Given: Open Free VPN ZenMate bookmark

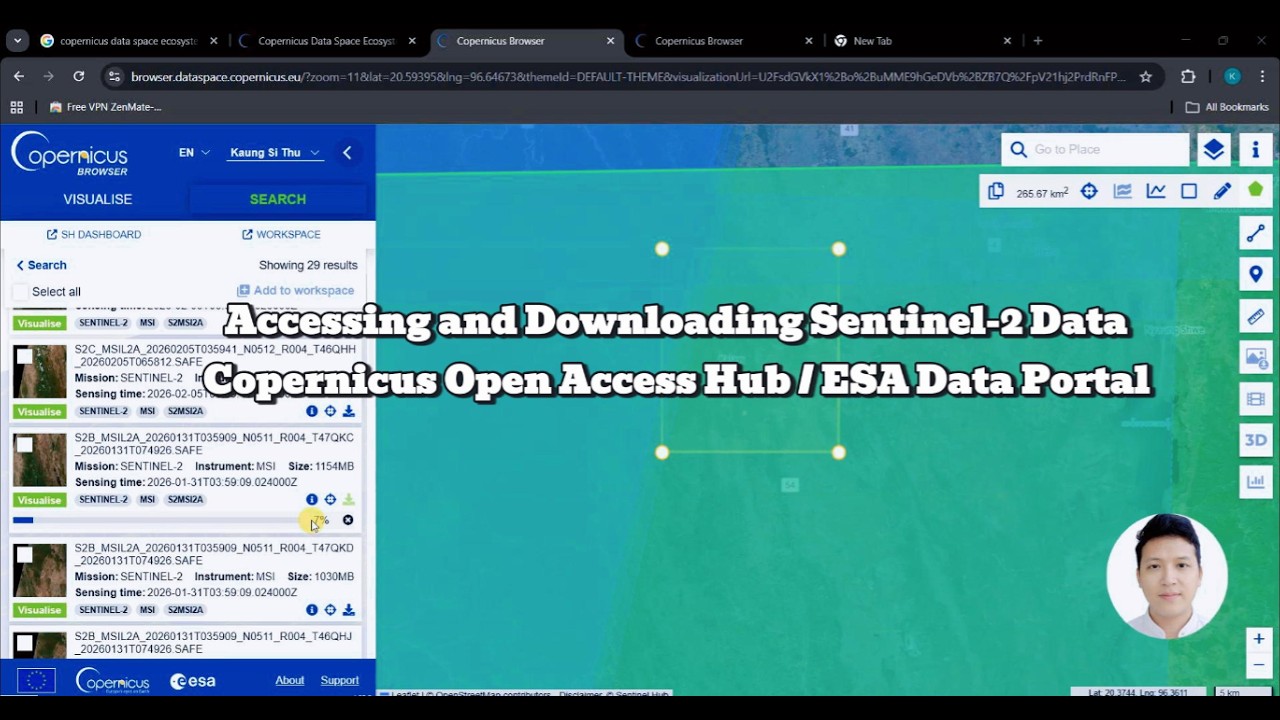Looking at the screenshot, I should click(x=105, y=107).
